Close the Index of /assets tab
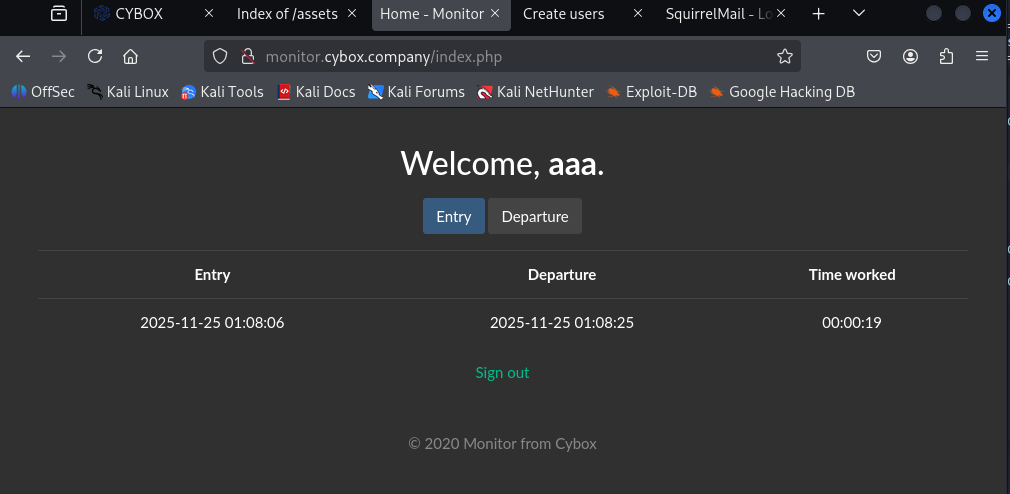Image resolution: width=1010 pixels, height=494 pixels. coord(355,14)
